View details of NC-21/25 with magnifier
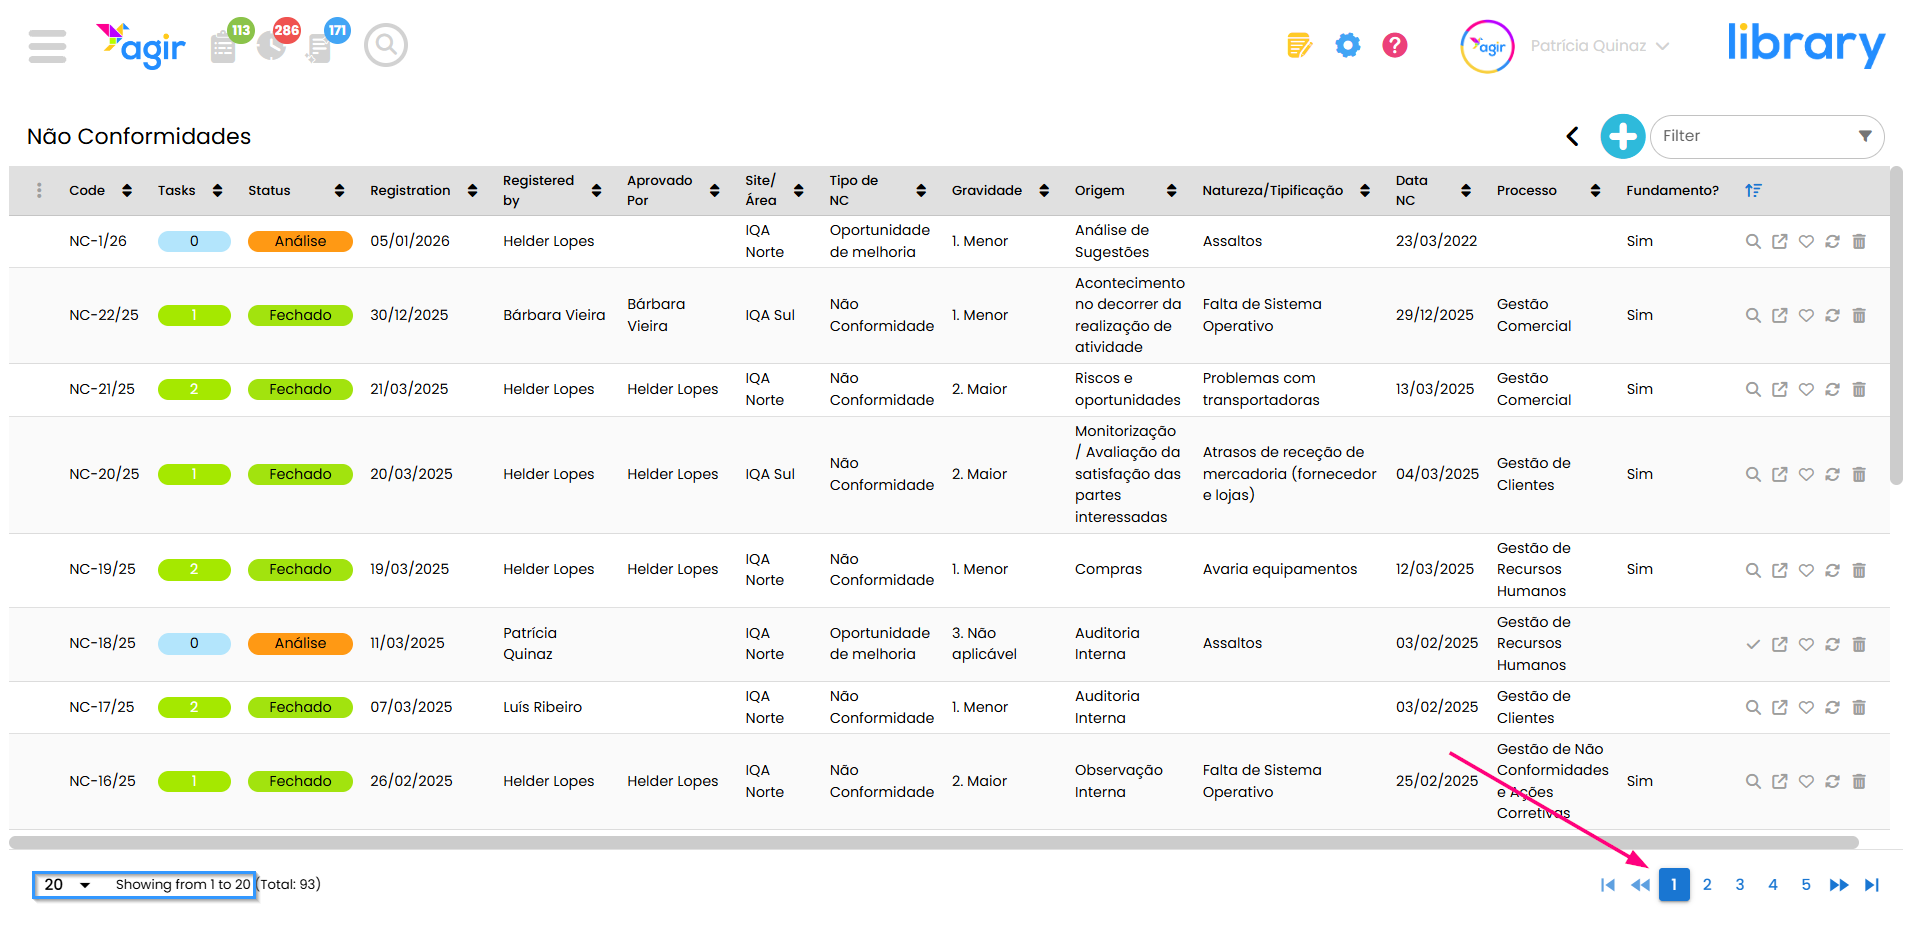1914x939 pixels. (1753, 389)
